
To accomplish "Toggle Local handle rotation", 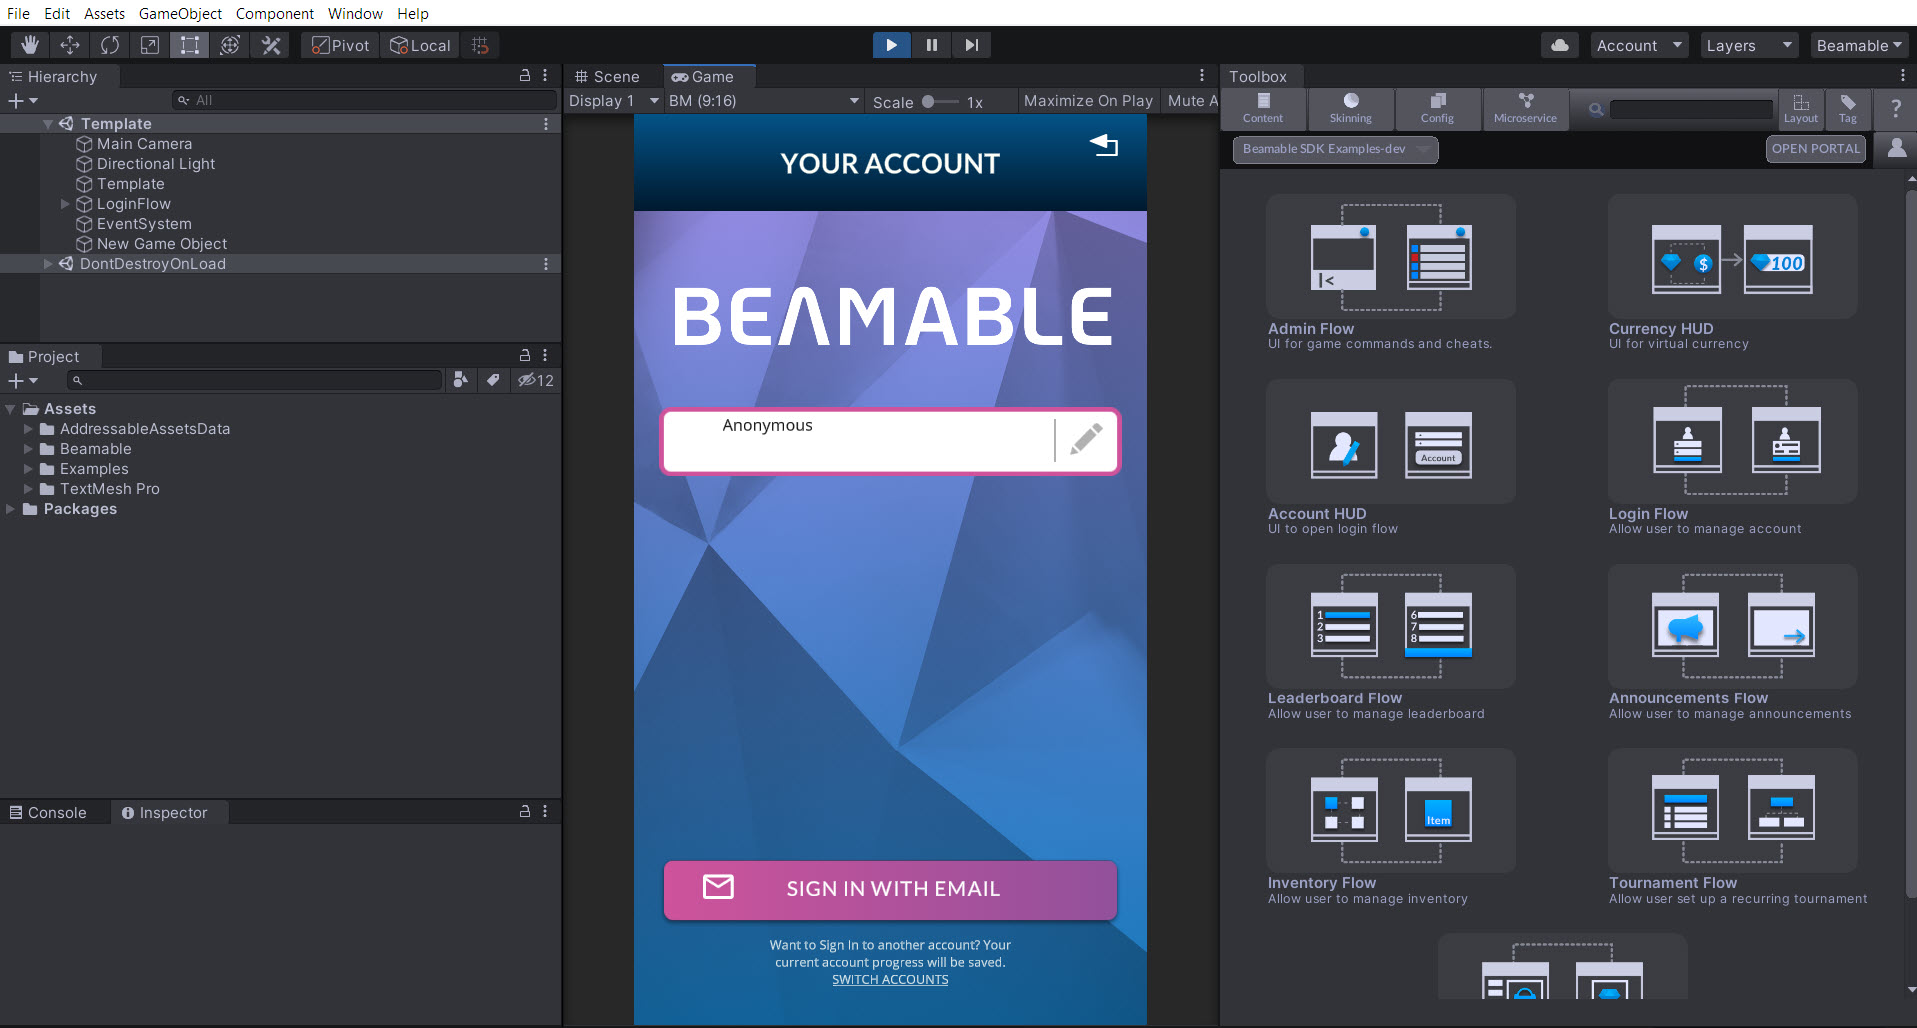I will click(420, 45).
